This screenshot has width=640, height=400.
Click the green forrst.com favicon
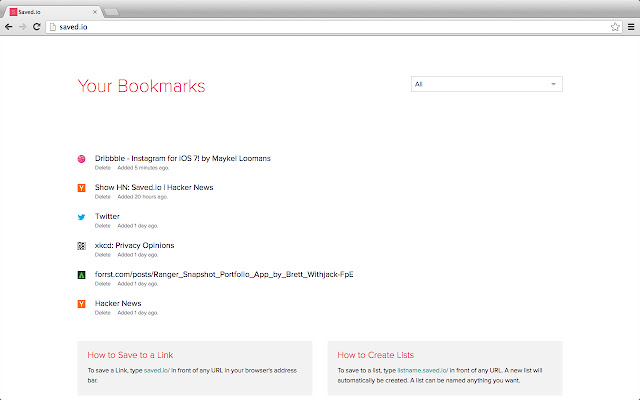point(82,275)
